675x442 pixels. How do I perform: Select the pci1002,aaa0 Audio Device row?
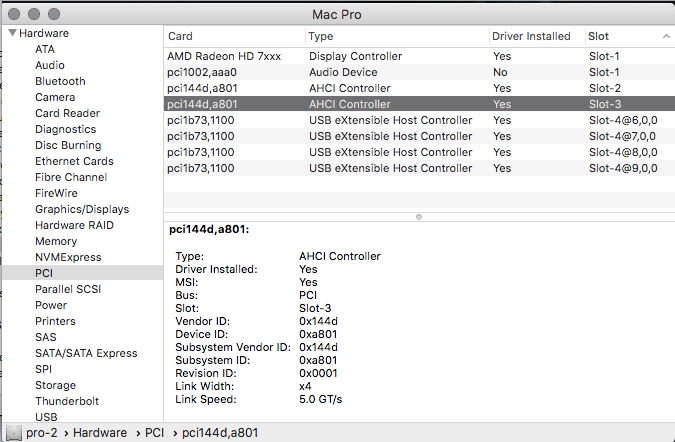[419, 72]
